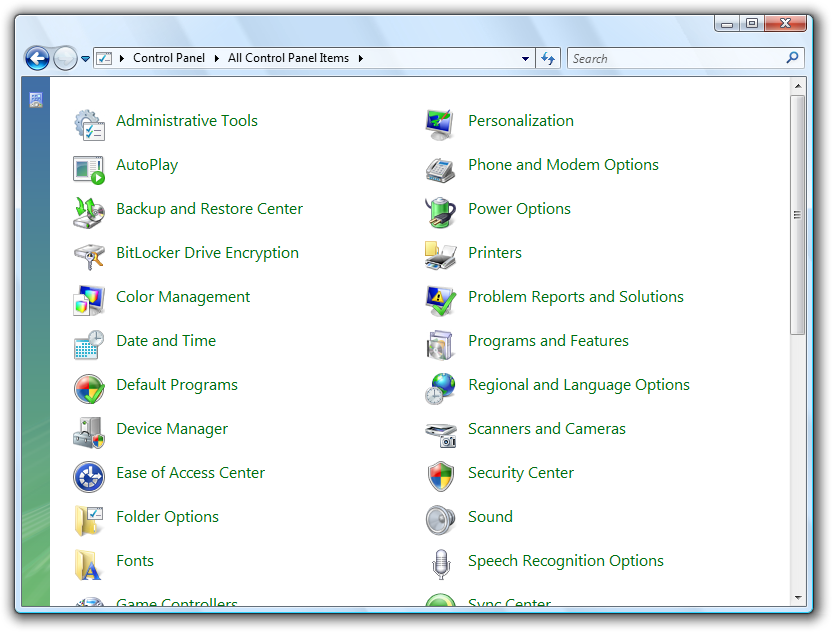The image size is (832, 632).
Task: Click the Control Panel breadcrumb
Action: [169, 58]
